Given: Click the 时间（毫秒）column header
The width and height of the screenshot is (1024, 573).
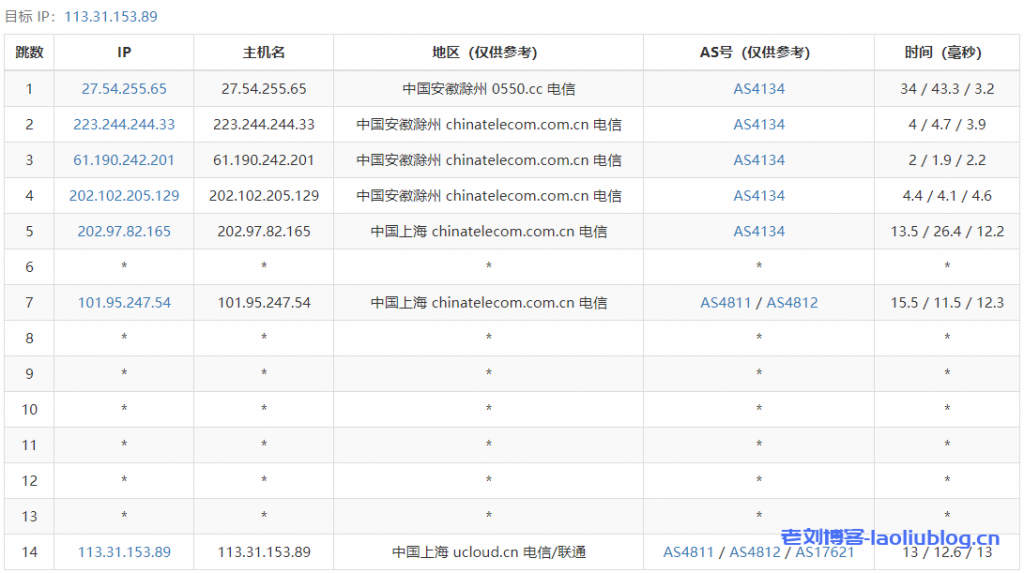Looking at the screenshot, I should tap(947, 53).
